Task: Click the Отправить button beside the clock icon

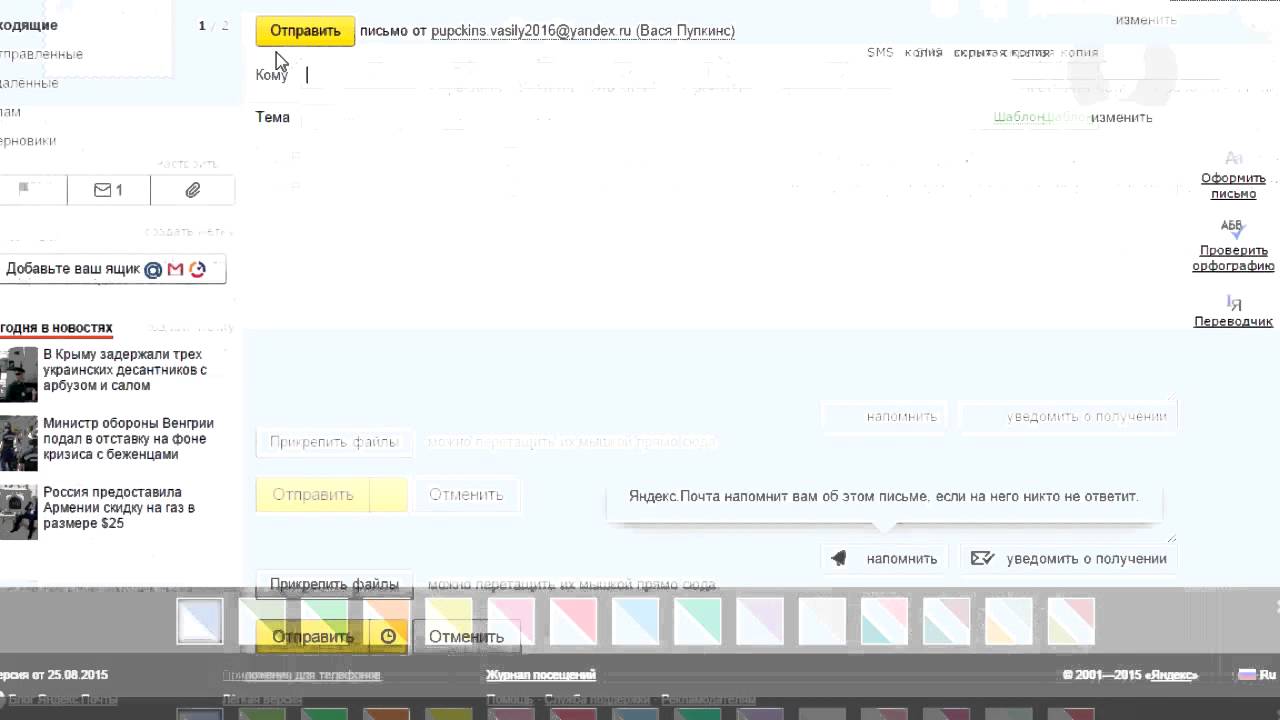Action: [313, 636]
